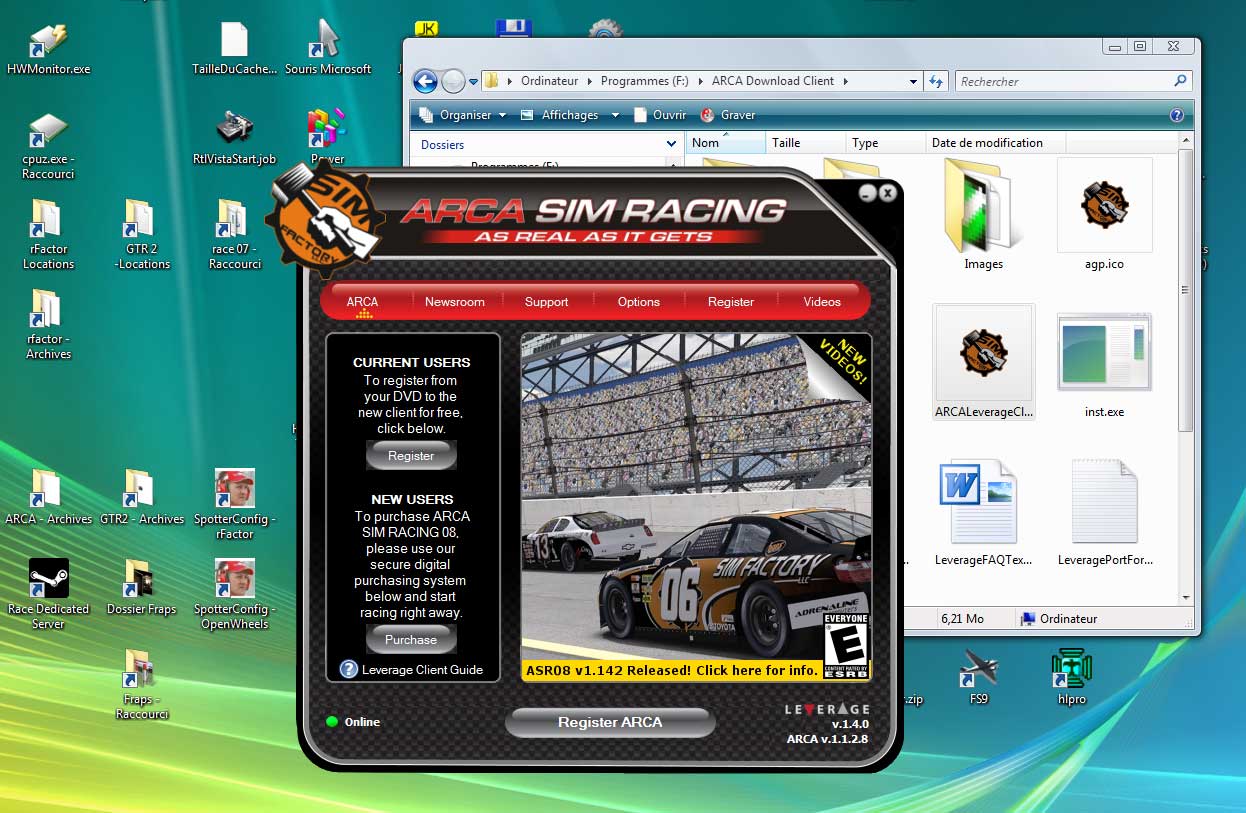Collapse the Dossiers pane chevron
Screen dimensions: 1246x813
[x=671, y=144]
